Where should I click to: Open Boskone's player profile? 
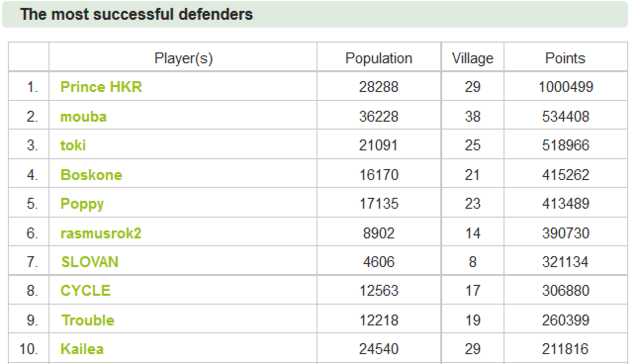click(x=91, y=175)
